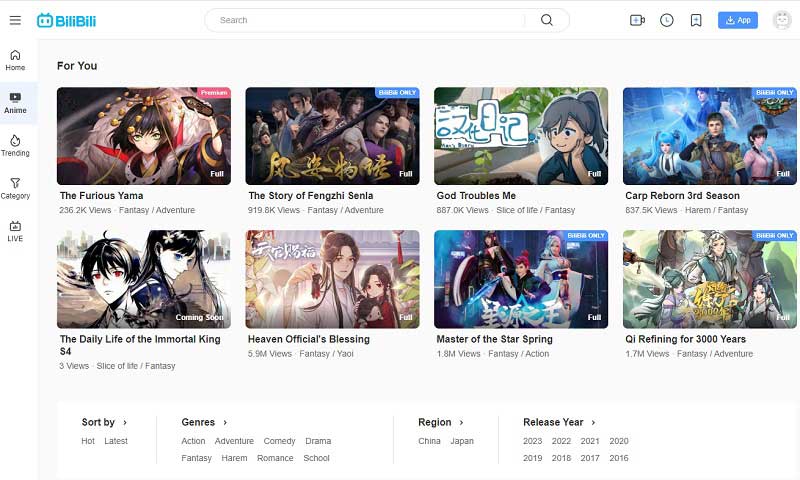
Task: Open the bookmarks favorites icon
Action: (x=696, y=20)
